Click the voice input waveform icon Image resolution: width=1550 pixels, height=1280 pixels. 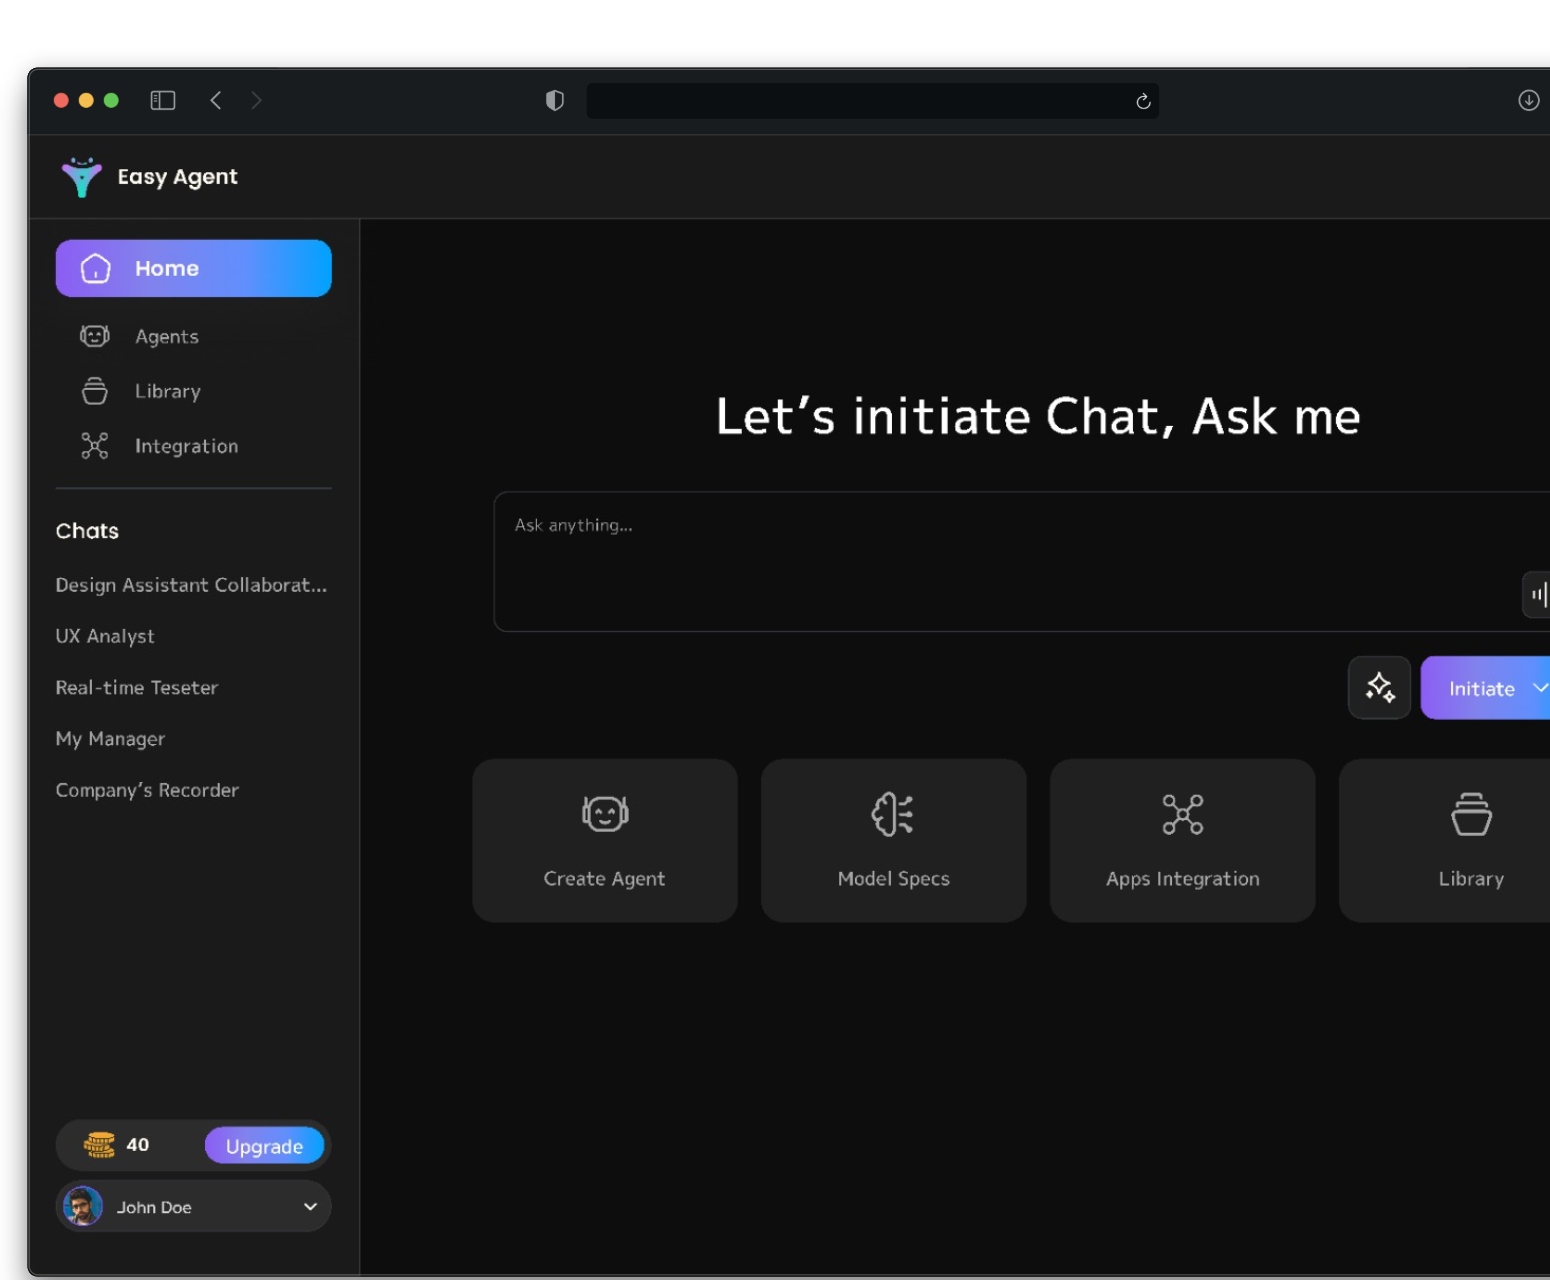click(1537, 595)
